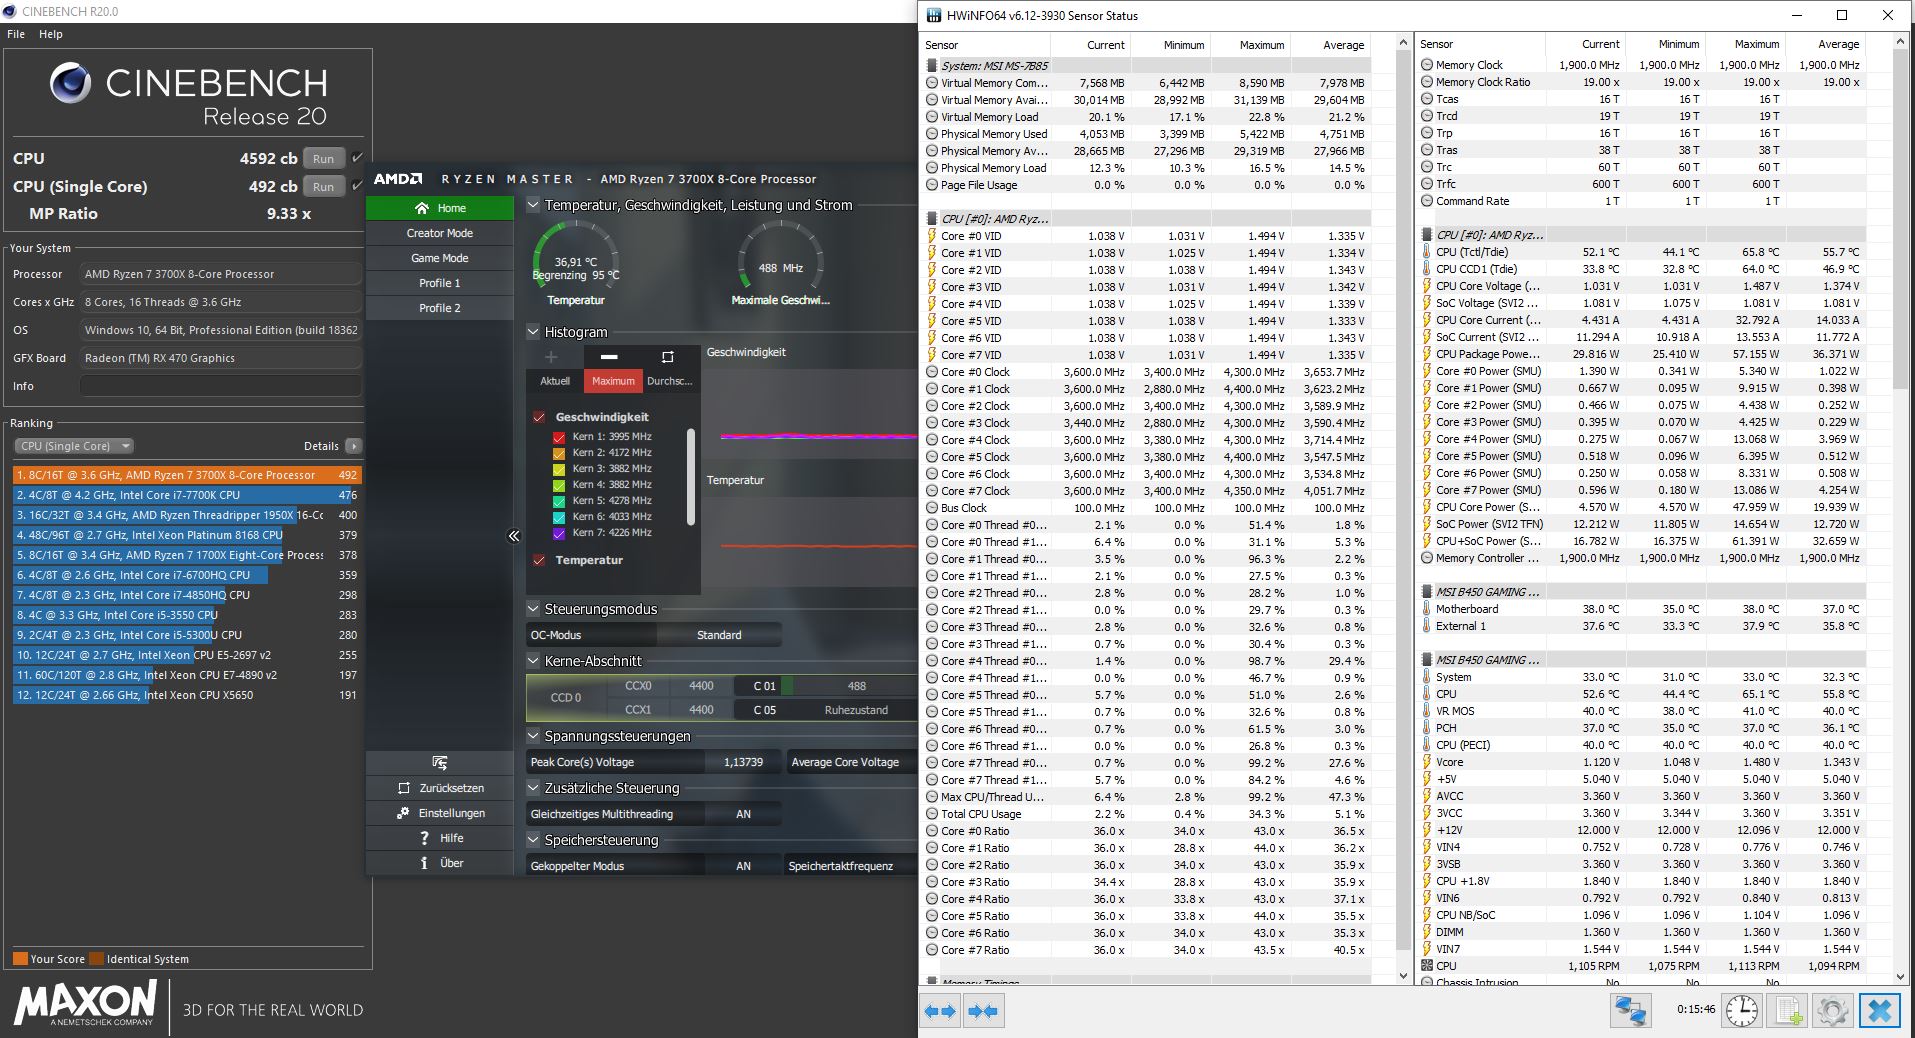Screen dimensions: 1915x1038
Task: Run the CPU multi-core benchmark
Action: coord(323,158)
